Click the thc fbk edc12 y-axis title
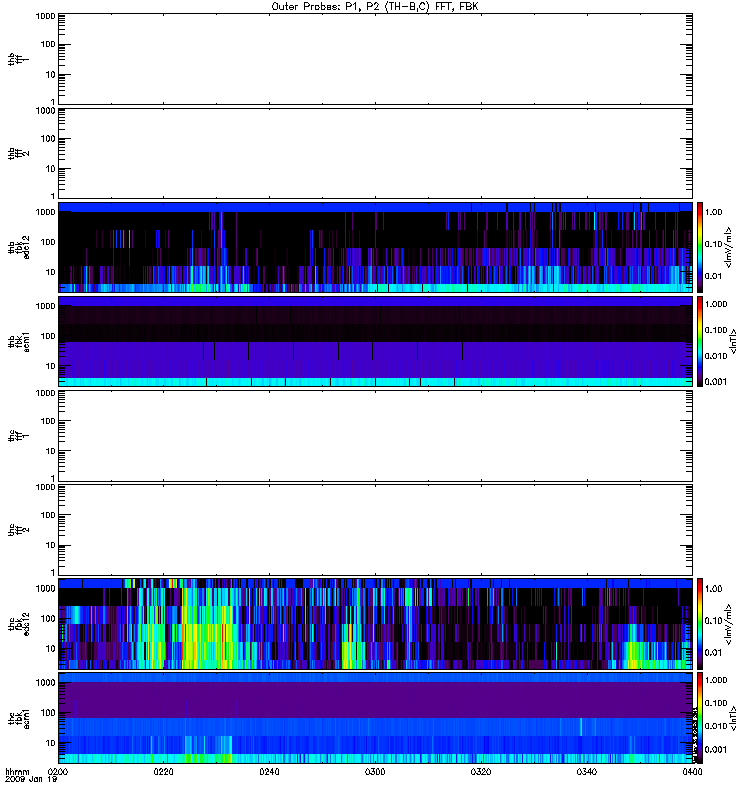 pyautogui.click(x=18, y=624)
